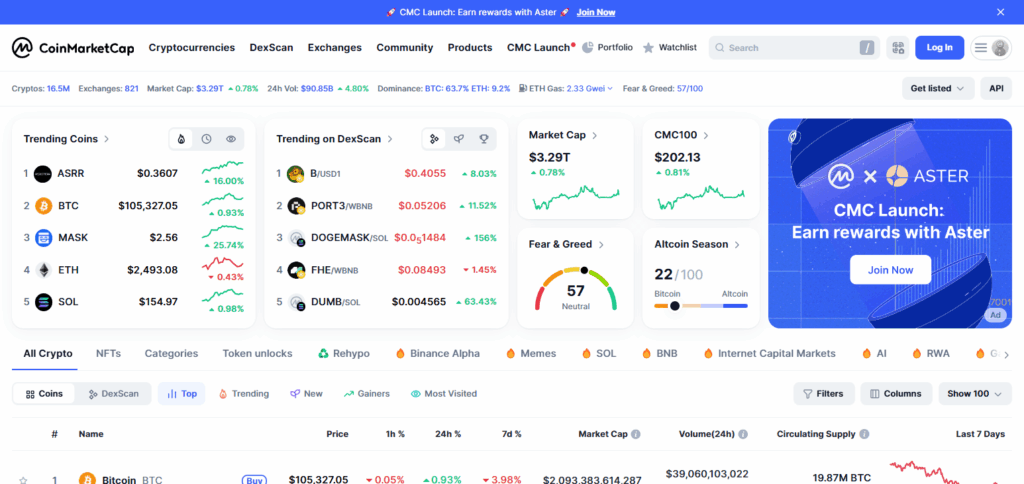The width and height of the screenshot is (1024, 484).
Task: Open the Cryptocurrencies menu
Action: tap(191, 48)
